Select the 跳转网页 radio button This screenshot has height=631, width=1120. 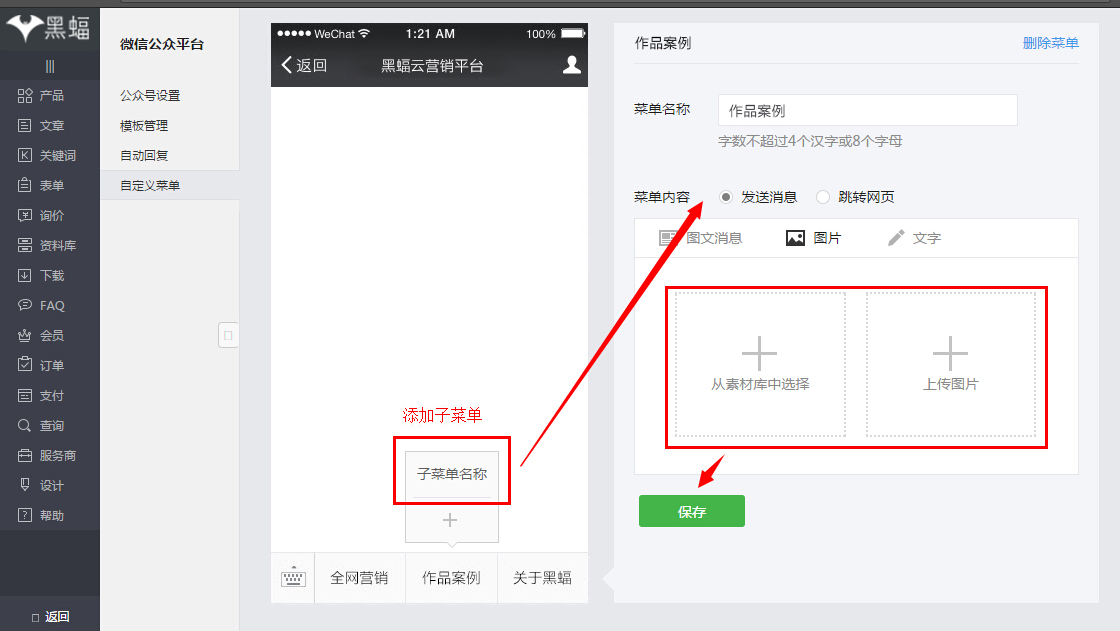pyautogui.click(x=823, y=197)
